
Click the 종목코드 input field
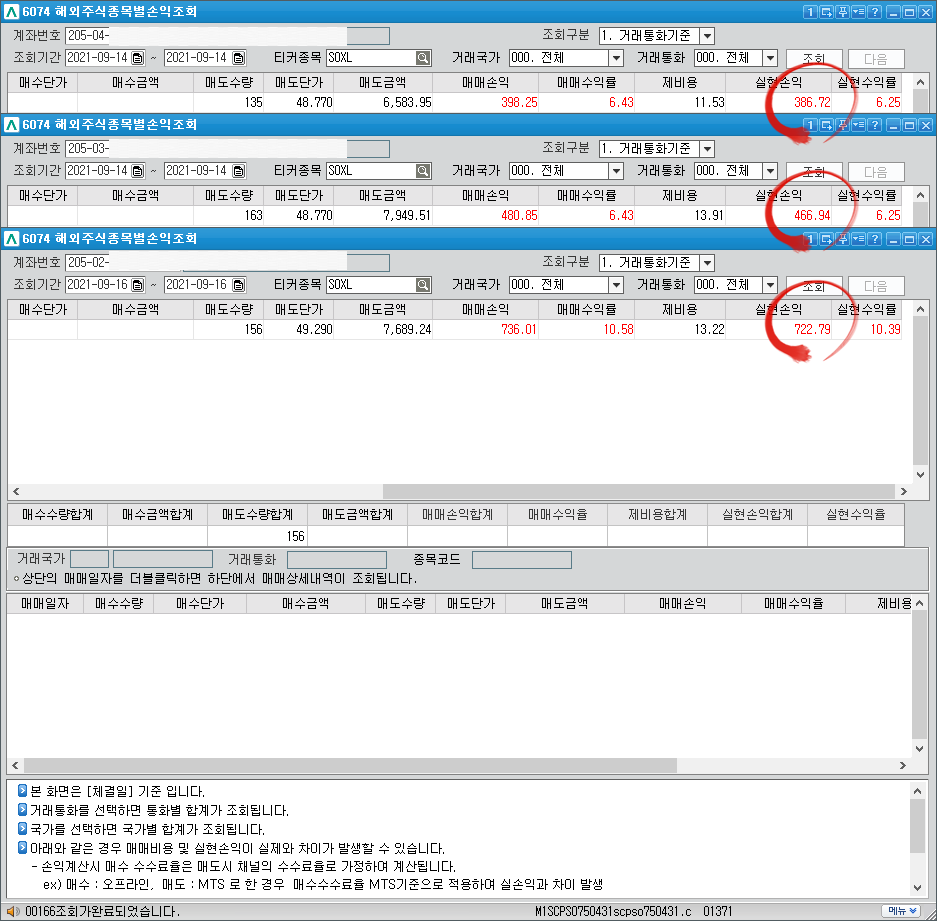(x=522, y=560)
